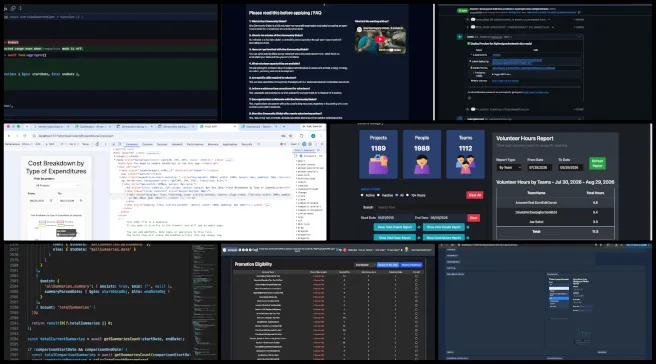Click the People card person icon
Screen dimensions: 656x364
tap(422, 164)
